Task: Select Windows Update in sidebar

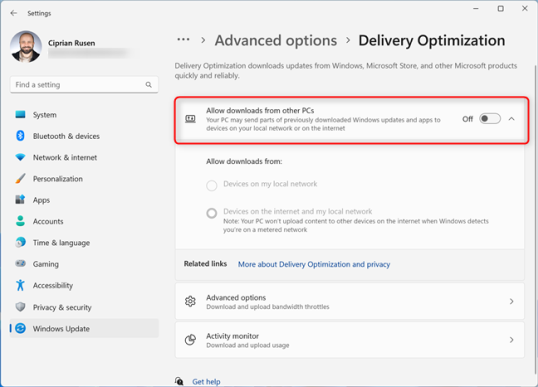Action: coord(84,328)
